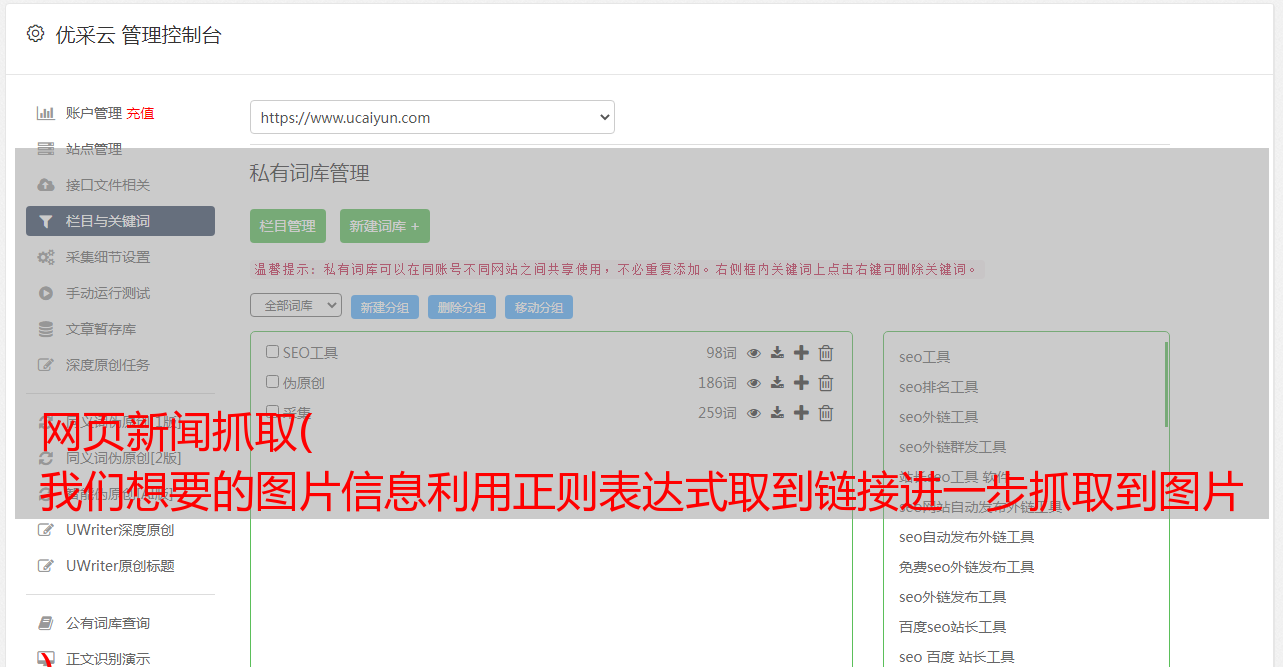The width and height of the screenshot is (1283, 667).
Task: Click the 186词 count in the 伪原创 row
Action: click(x=717, y=383)
